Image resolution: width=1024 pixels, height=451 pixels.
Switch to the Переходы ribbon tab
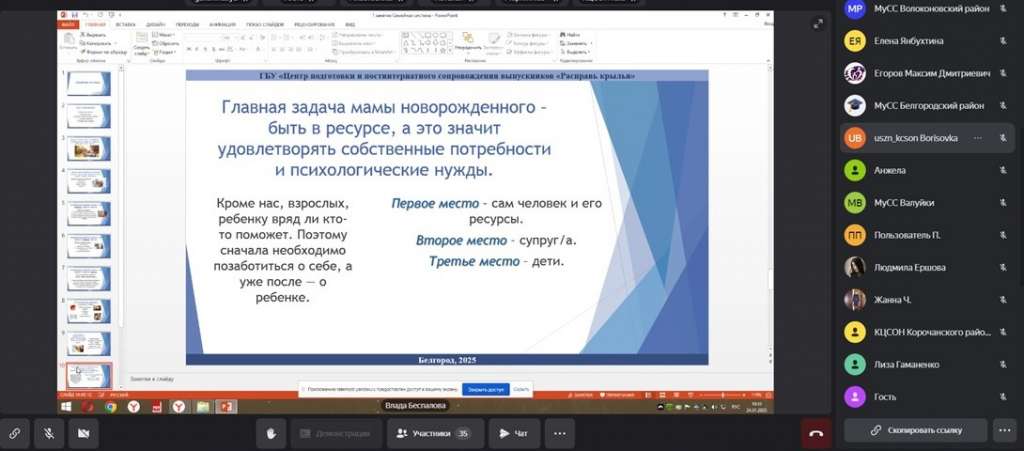point(187,24)
